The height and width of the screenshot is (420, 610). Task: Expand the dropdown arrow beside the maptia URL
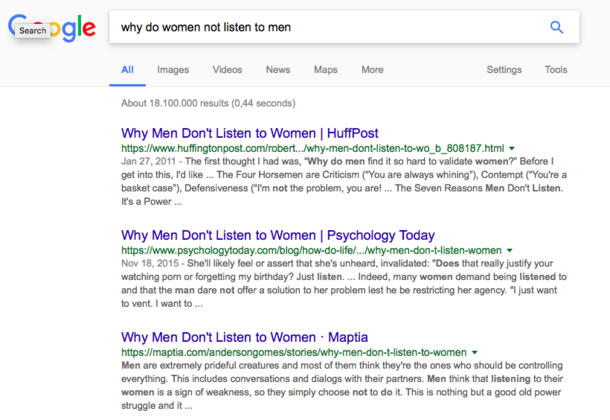pos(475,352)
